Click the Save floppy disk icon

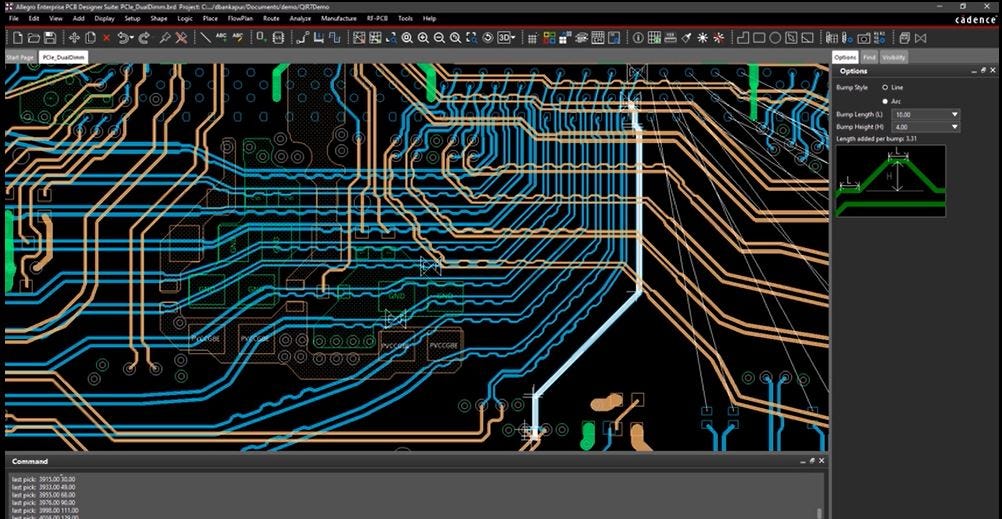point(50,38)
